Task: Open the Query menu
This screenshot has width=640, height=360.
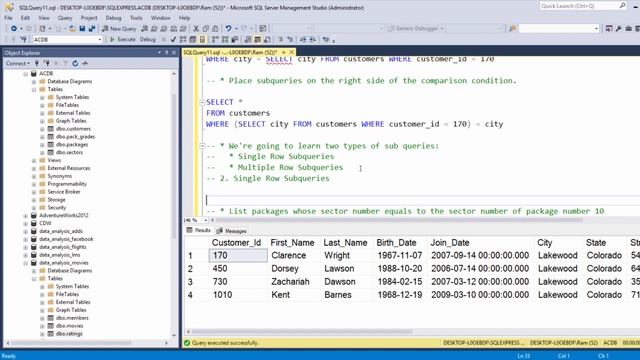Action: 65,18
